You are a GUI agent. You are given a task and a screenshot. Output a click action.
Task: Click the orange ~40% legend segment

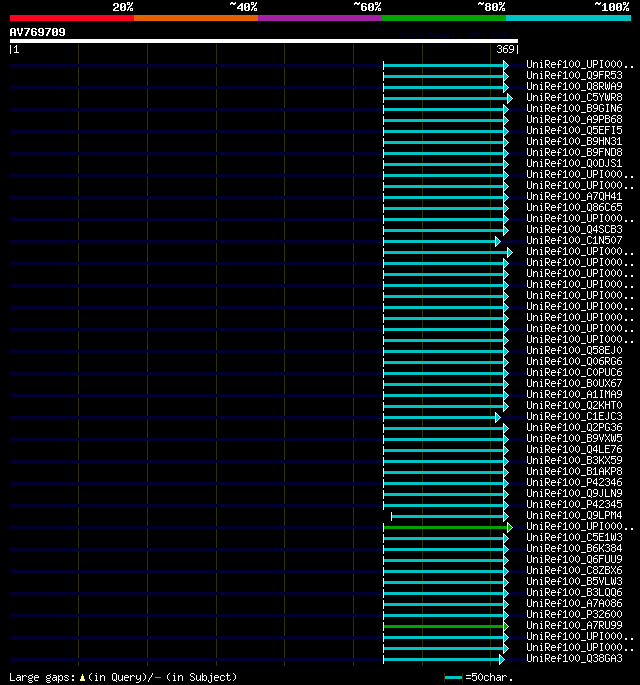[196, 18]
